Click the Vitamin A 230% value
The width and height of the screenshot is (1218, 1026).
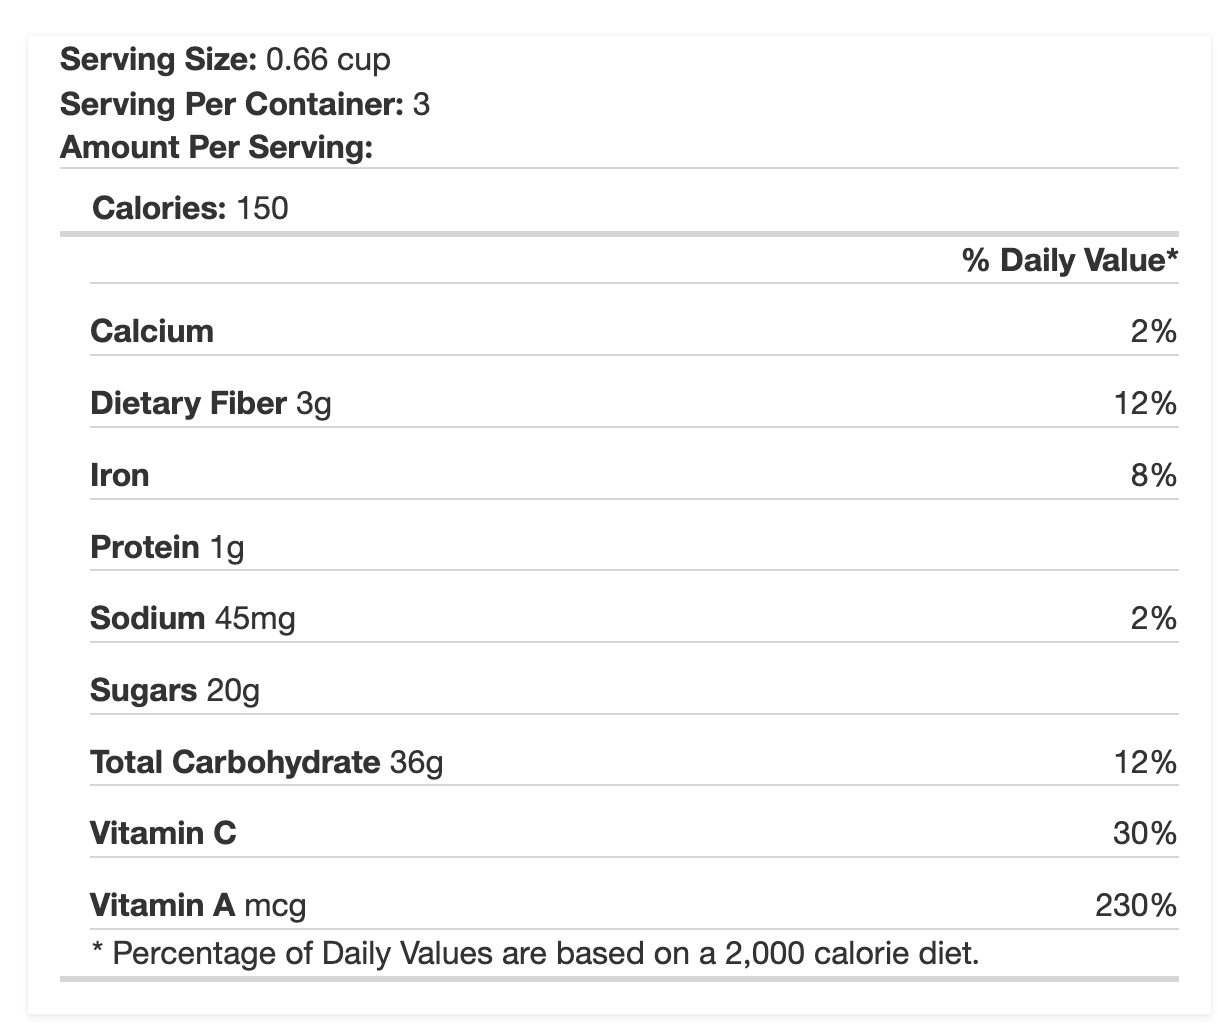1136,905
